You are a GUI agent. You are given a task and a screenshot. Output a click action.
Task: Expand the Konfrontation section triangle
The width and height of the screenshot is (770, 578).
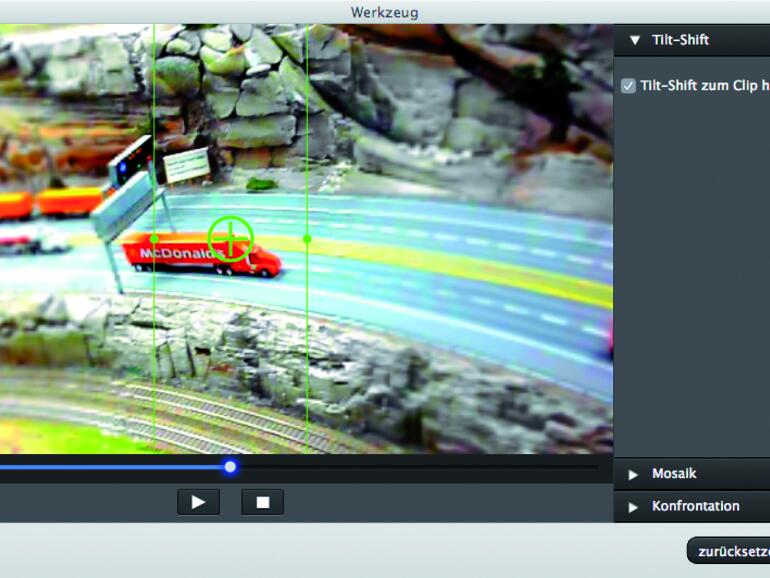tap(632, 507)
